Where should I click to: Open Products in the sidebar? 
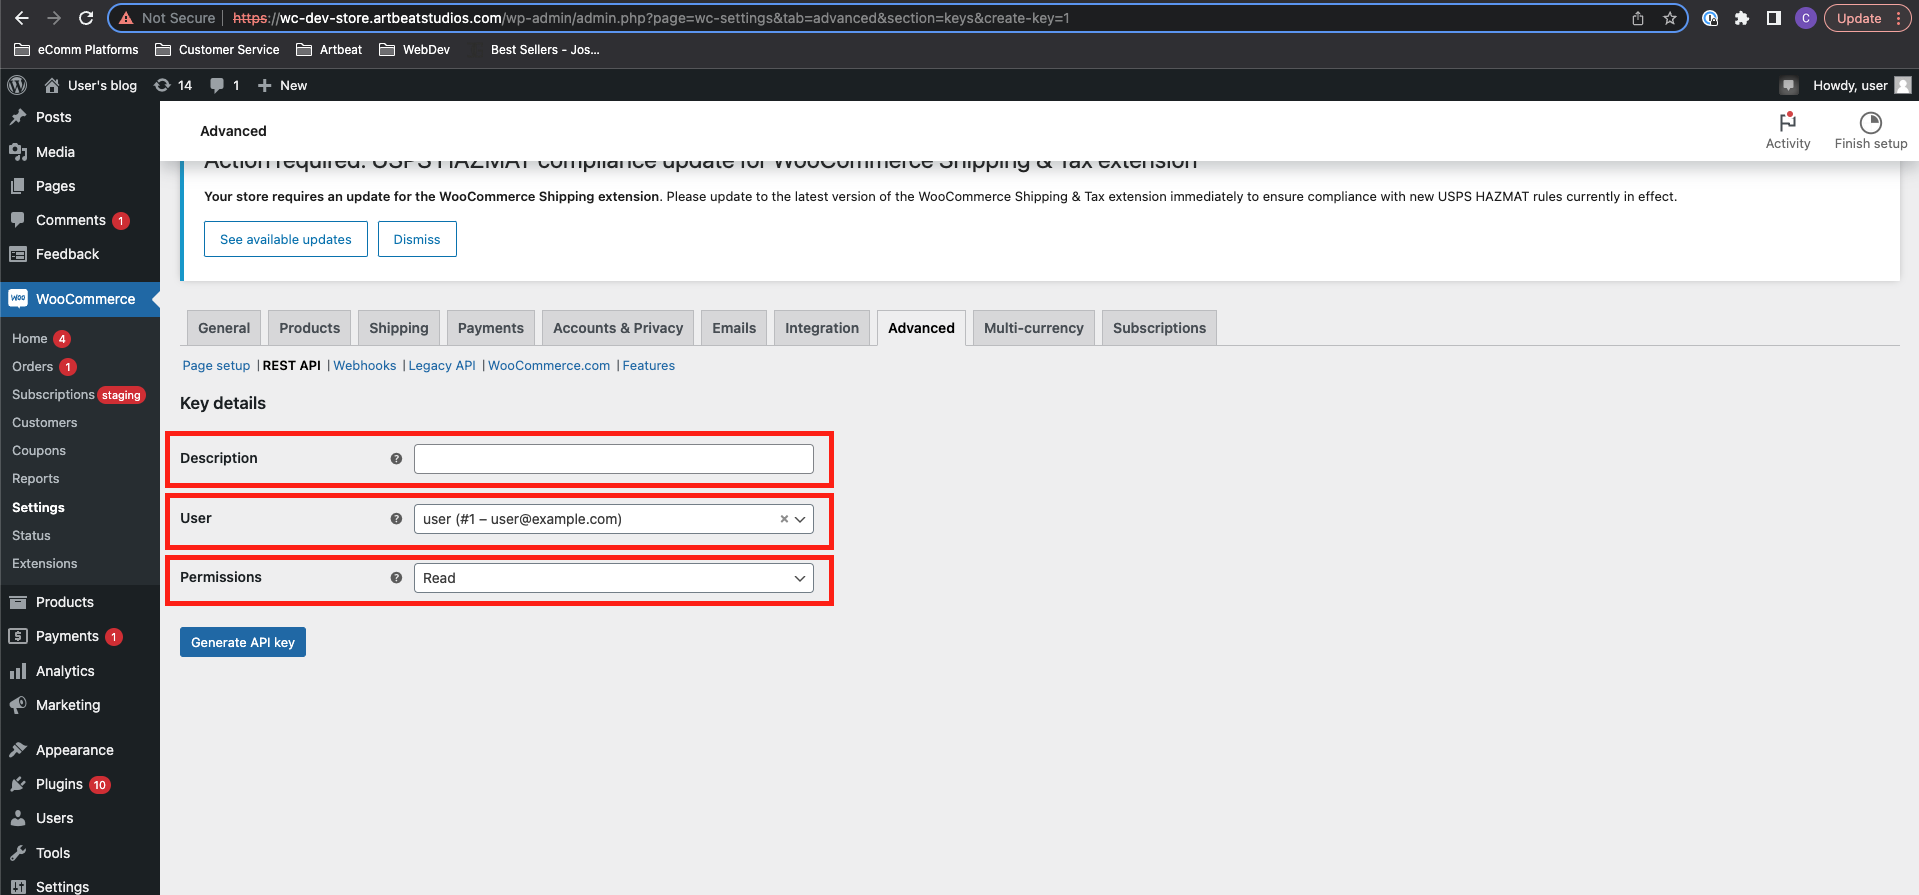80,602
